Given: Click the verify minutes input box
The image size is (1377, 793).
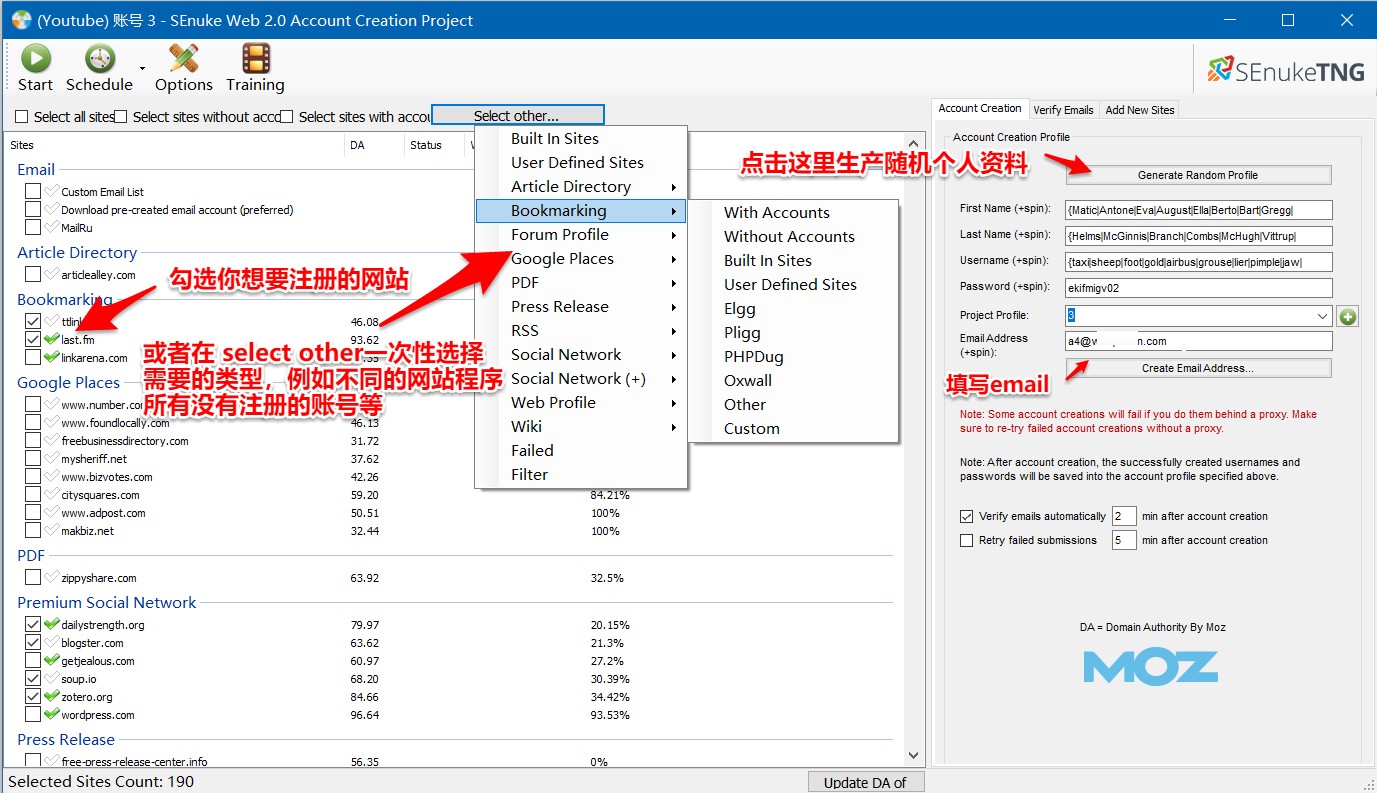Looking at the screenshot, I should (1123, 517).
